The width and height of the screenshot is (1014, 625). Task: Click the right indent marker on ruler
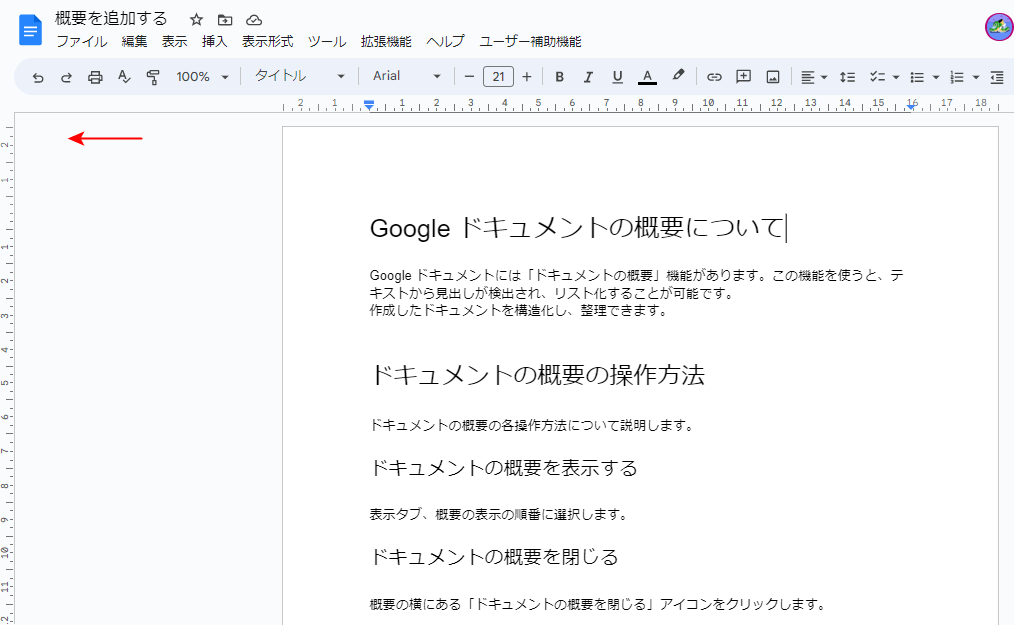click(x=911, y=105)
